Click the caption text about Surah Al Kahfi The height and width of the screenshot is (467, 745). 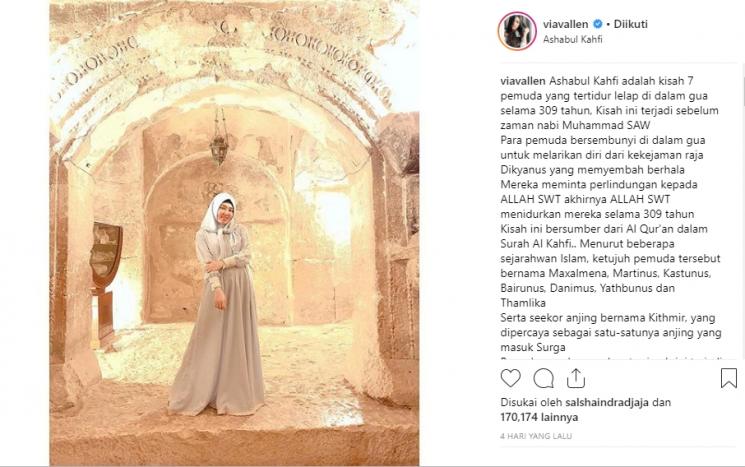[604, 236]
